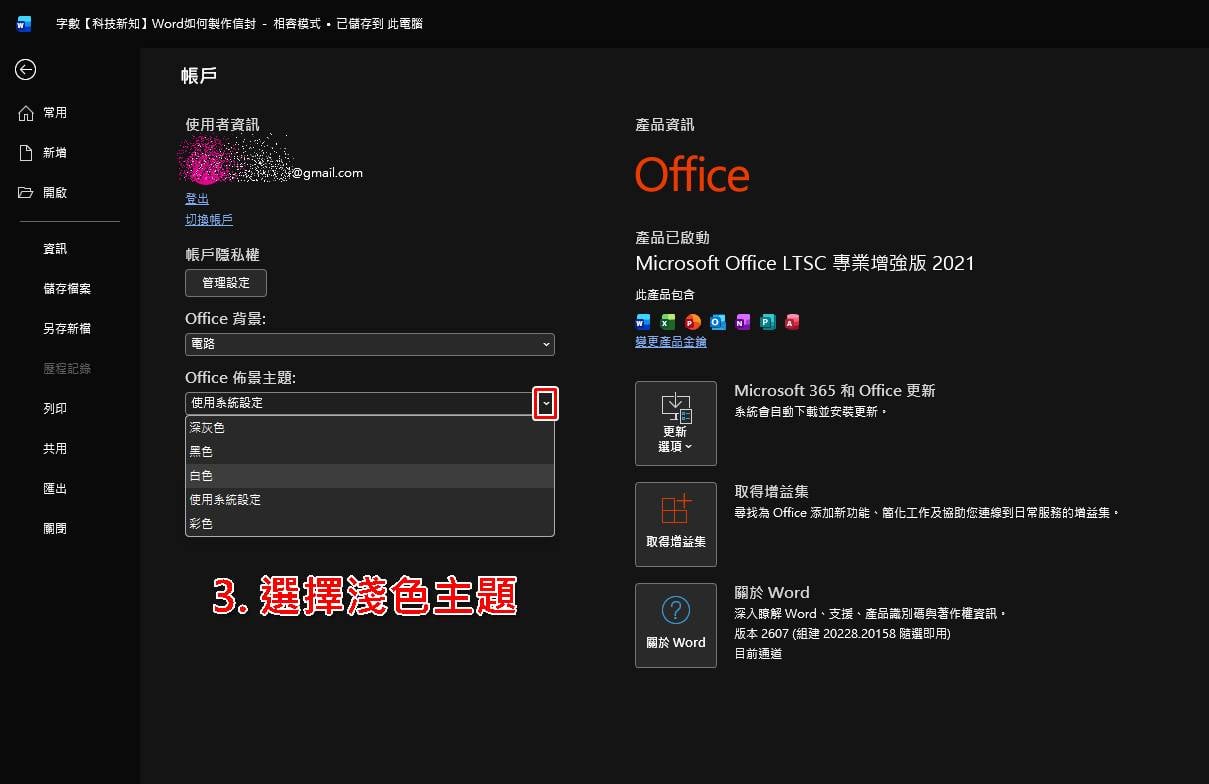Click the 帳戶隱私權 heading
The height and width of the screenshot is (784, 1209).
tap(222, 255)
